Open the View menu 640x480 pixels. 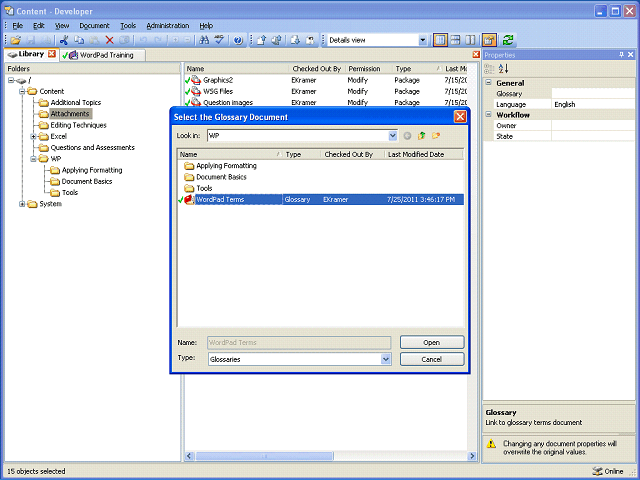click(62, 26)
